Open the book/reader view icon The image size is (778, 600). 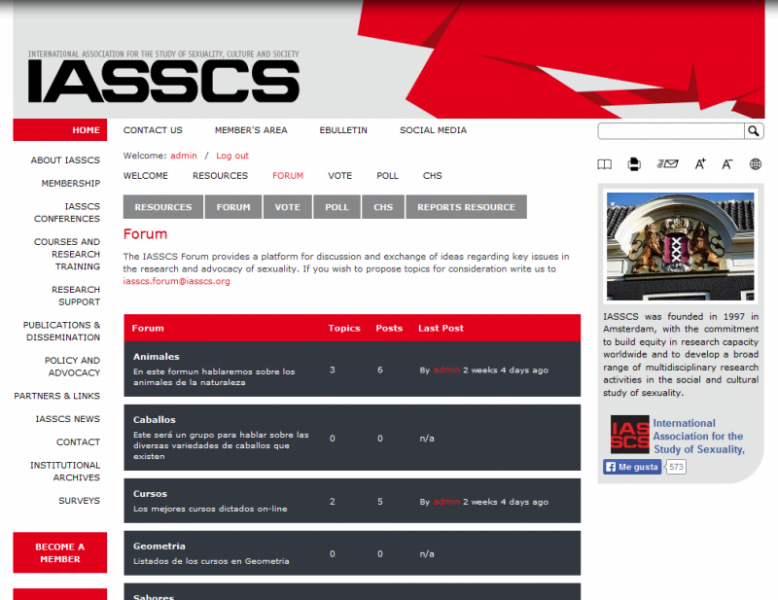[x=604, y=164]
